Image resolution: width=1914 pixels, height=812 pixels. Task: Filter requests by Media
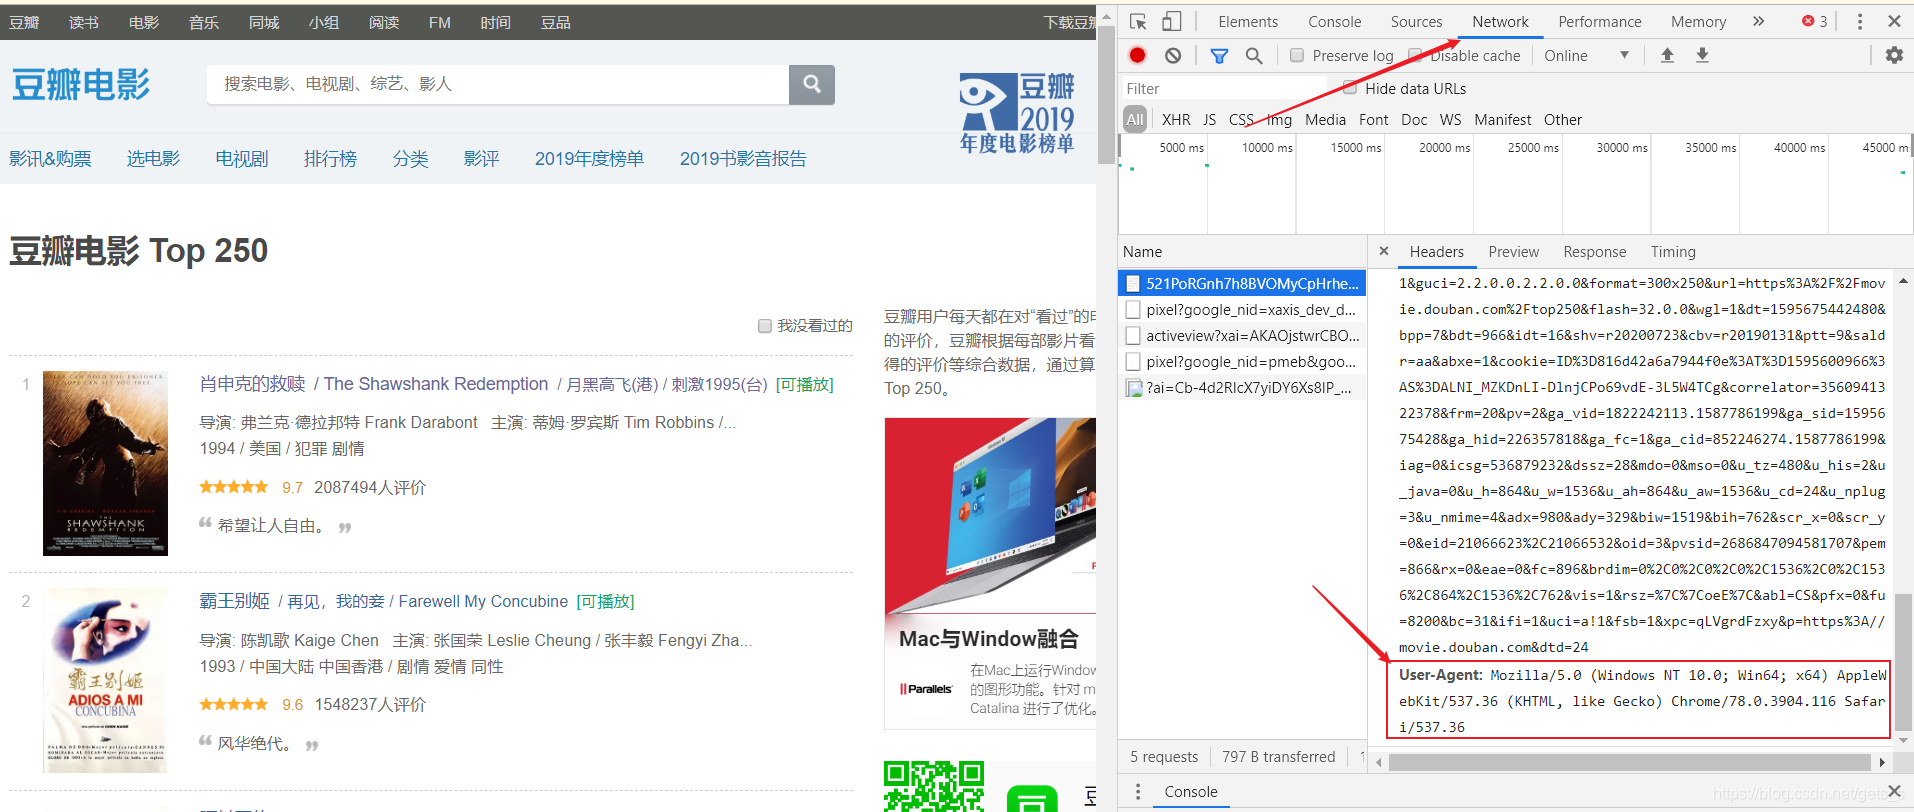(1325, 119)
